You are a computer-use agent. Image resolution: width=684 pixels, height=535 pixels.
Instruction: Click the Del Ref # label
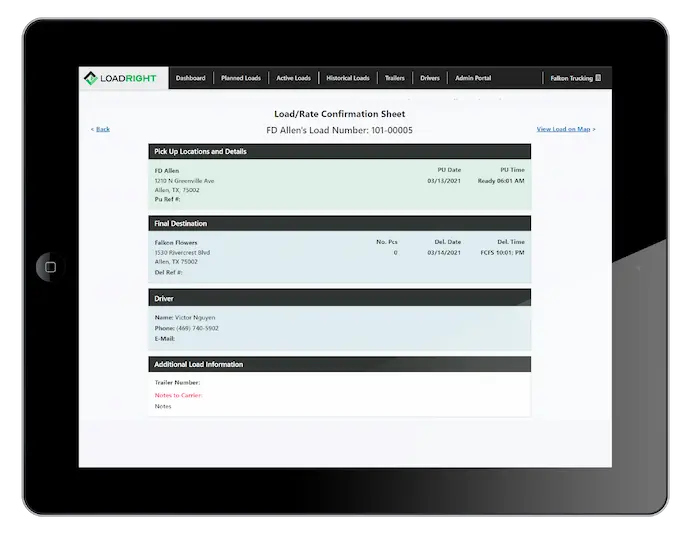pos(168,272)
